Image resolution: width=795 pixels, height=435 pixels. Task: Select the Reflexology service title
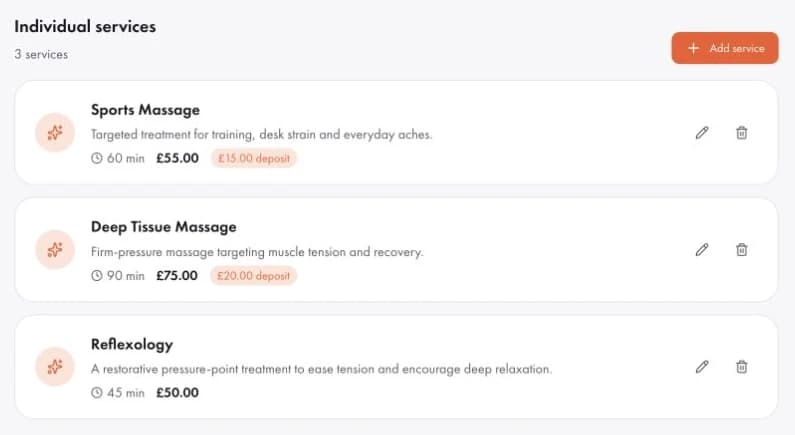click(132, 344)
